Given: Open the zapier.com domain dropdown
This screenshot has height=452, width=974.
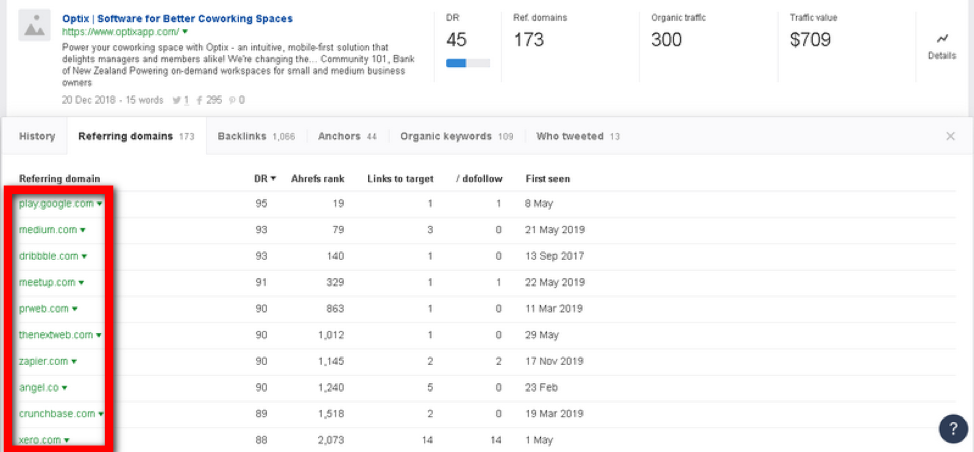Looking at the screenshot, I should (x=75, y=361).
